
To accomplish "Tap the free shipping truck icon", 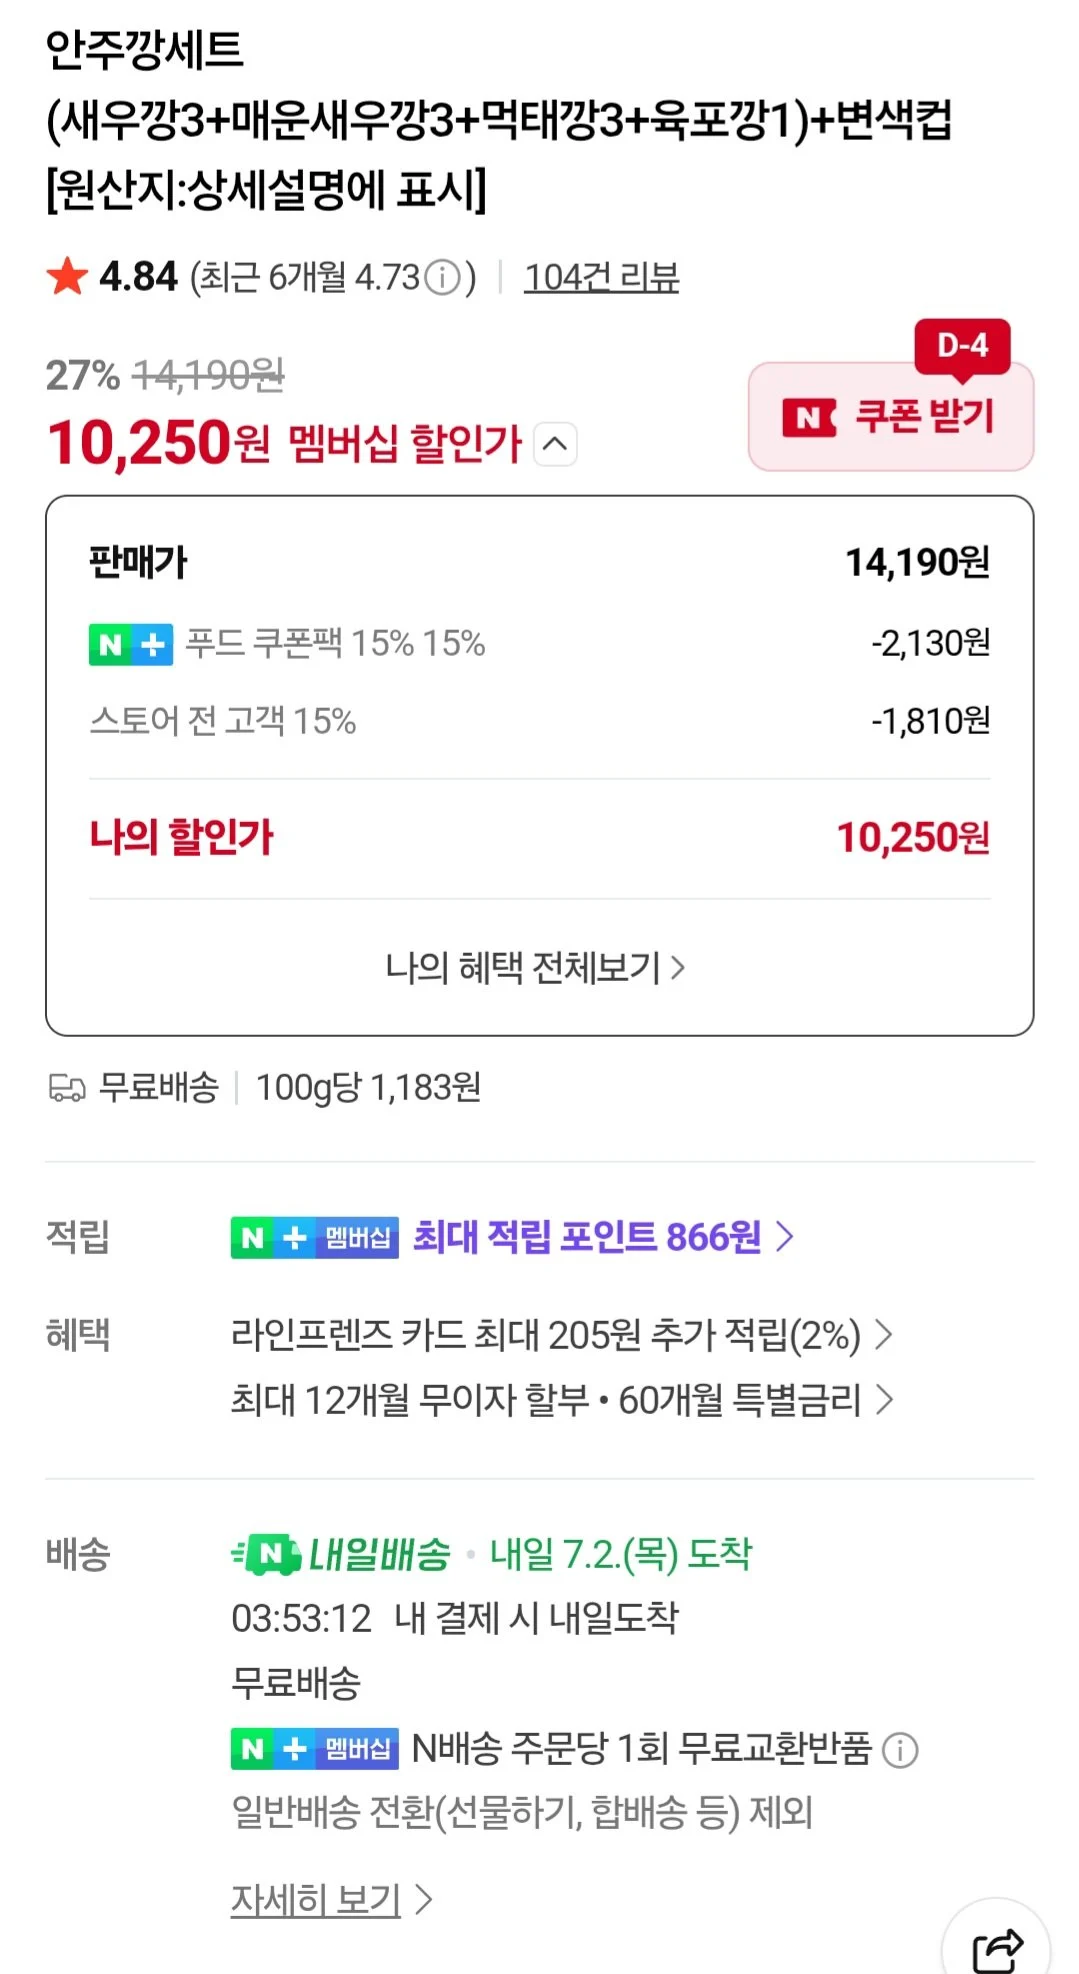I will pyautogui.click(x=67, y=1088).
